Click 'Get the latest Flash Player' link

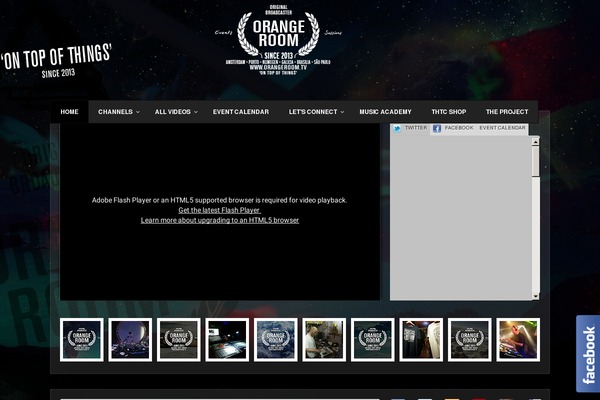coord(219,210)
